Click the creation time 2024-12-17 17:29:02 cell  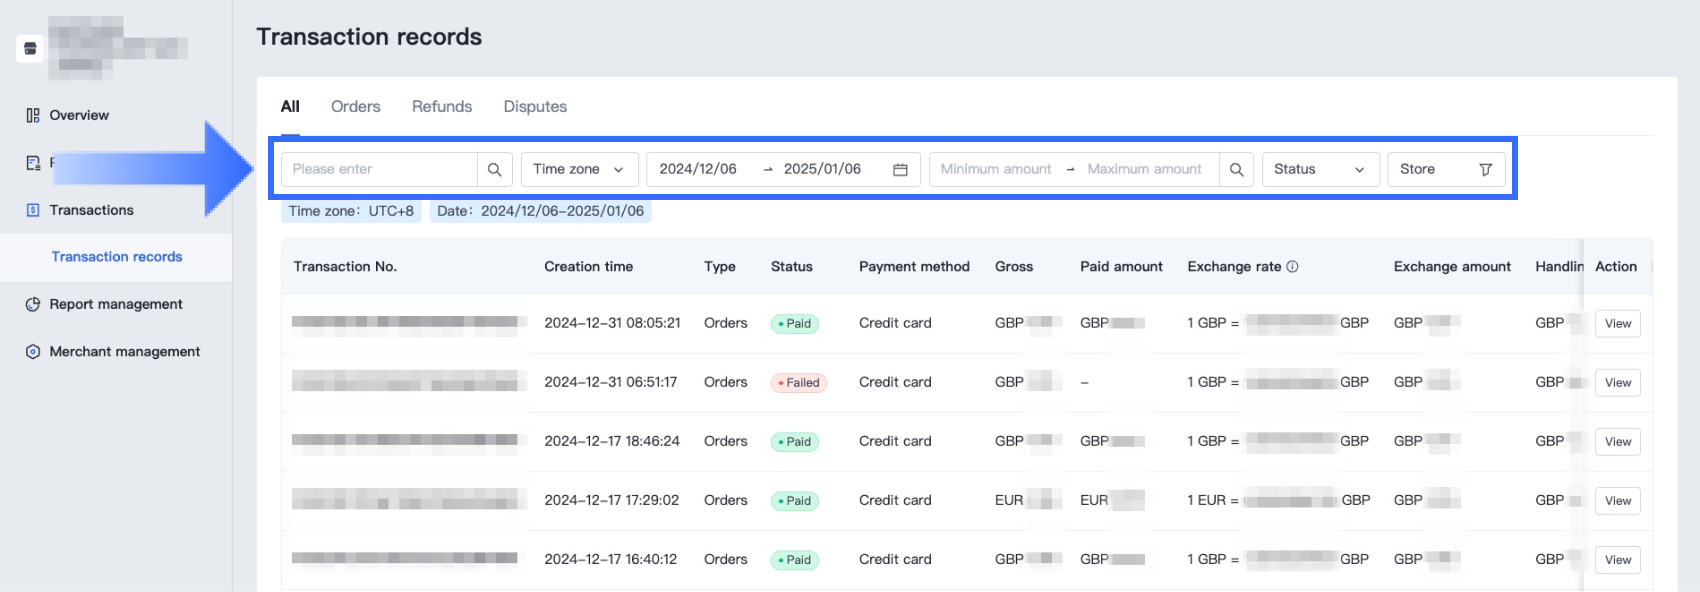pyautogui.click(x=611, y=500)
